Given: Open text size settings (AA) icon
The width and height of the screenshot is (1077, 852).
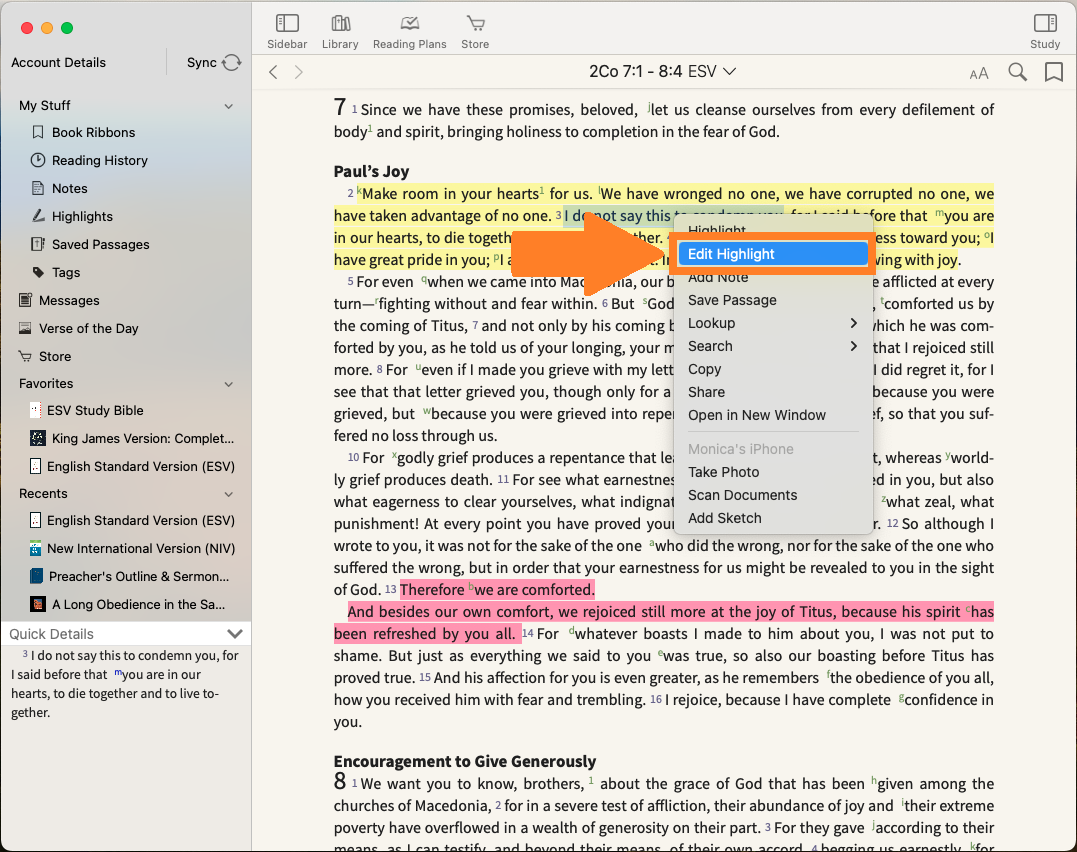Looking at the screenshot, I should 979,73.
